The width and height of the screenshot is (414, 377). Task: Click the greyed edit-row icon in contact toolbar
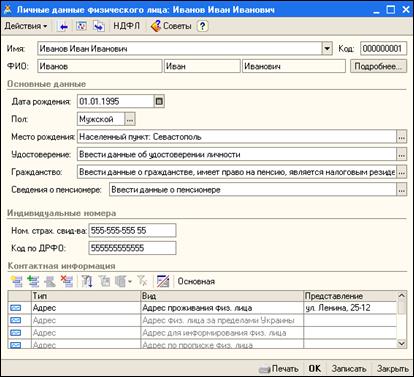click(x=50, y=281)
